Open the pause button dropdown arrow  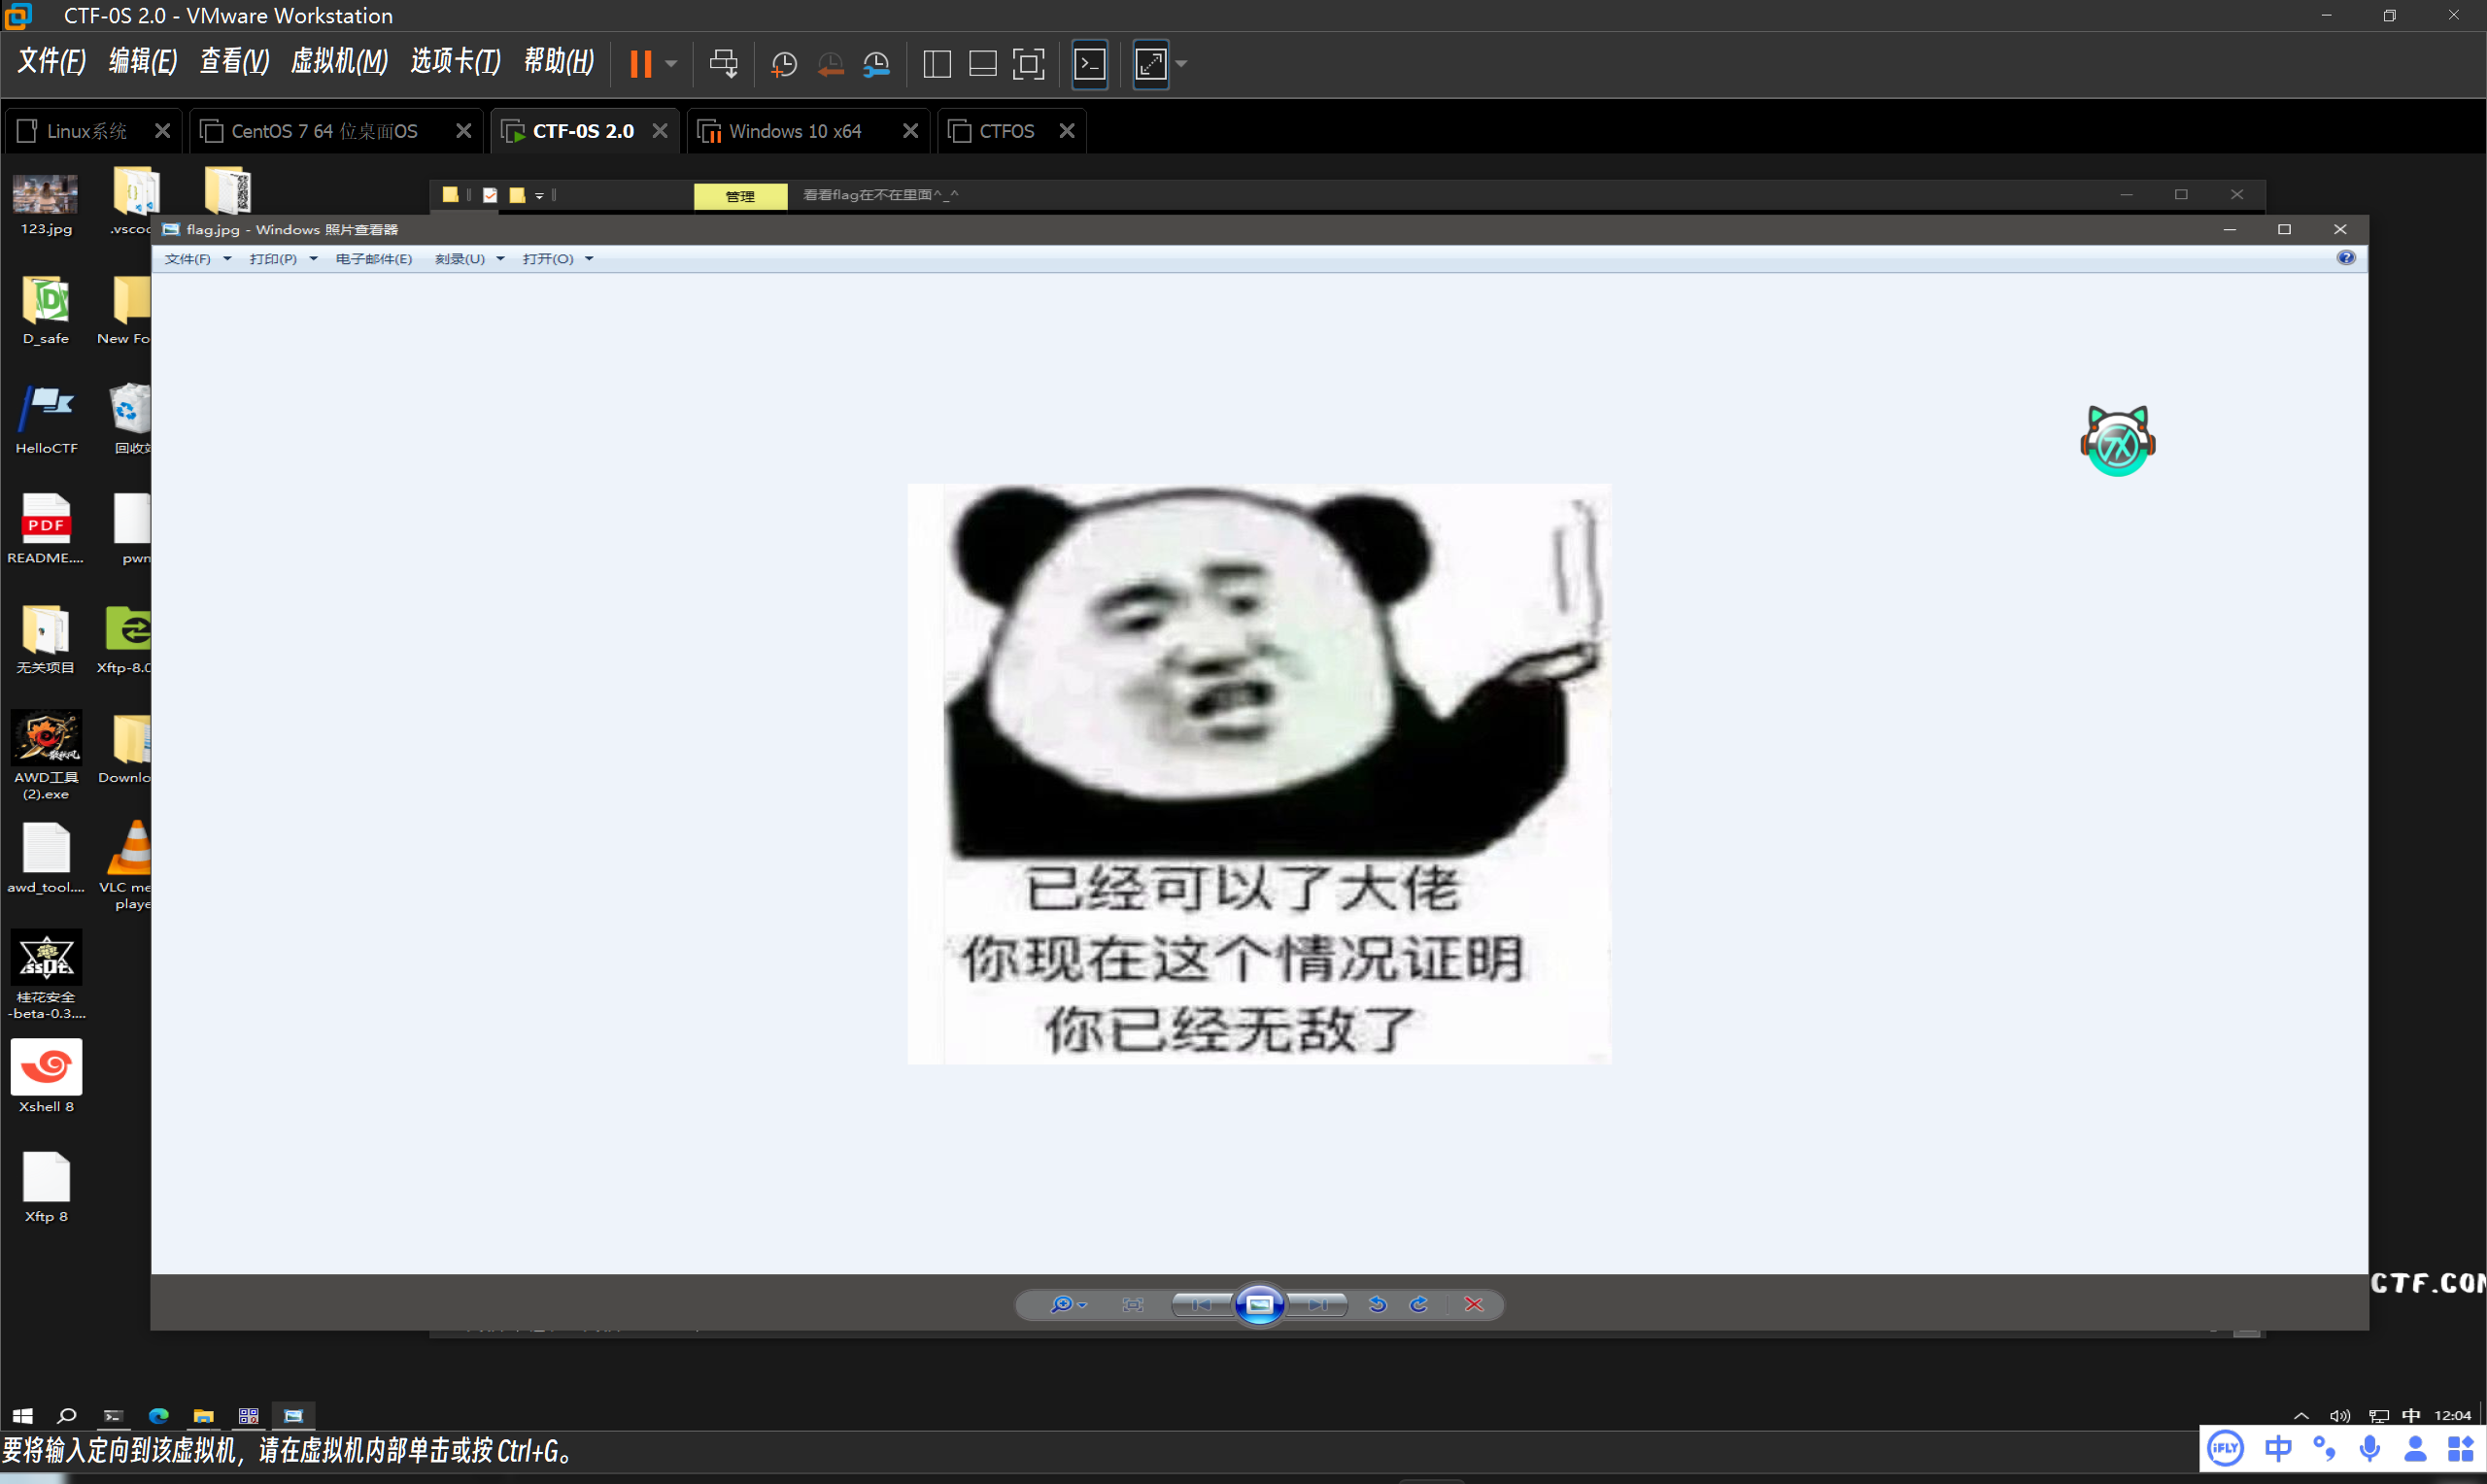tap(669, 63)
